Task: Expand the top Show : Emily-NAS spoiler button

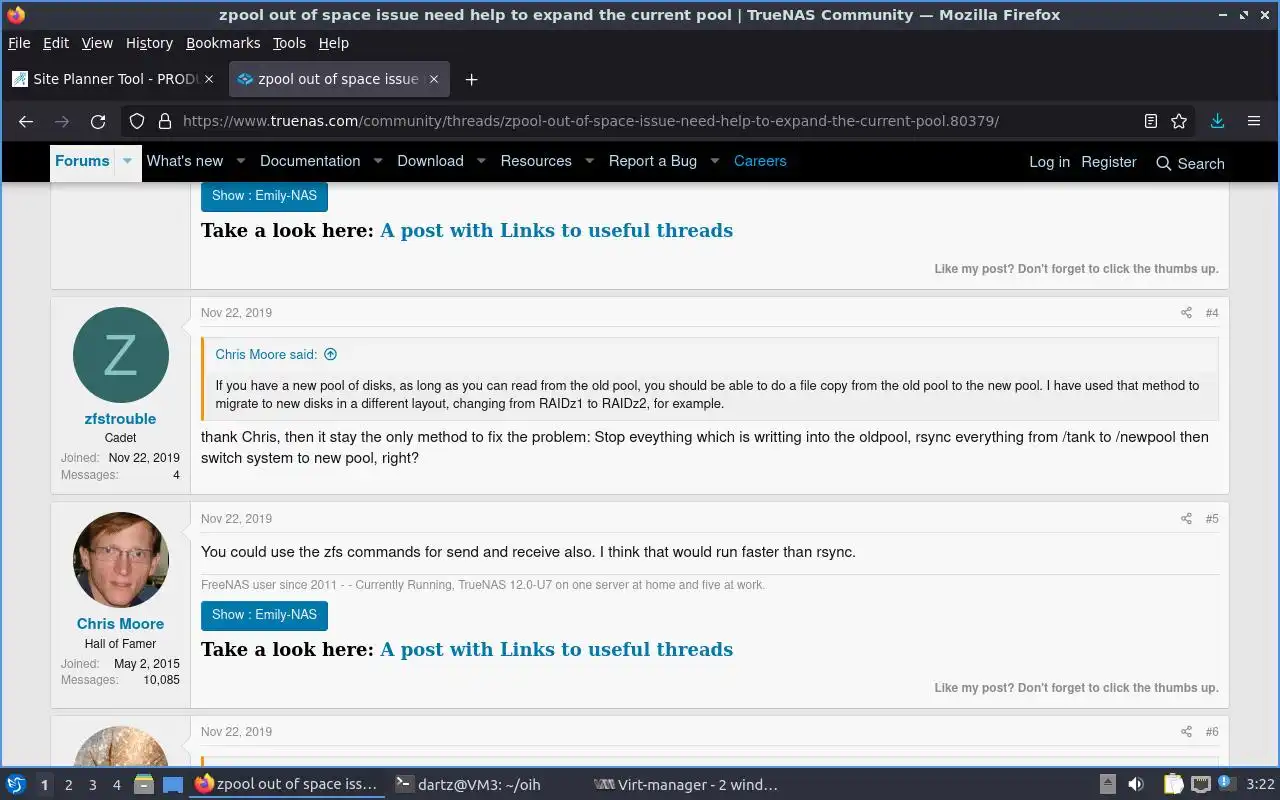Action: click(x=264, y=196)
